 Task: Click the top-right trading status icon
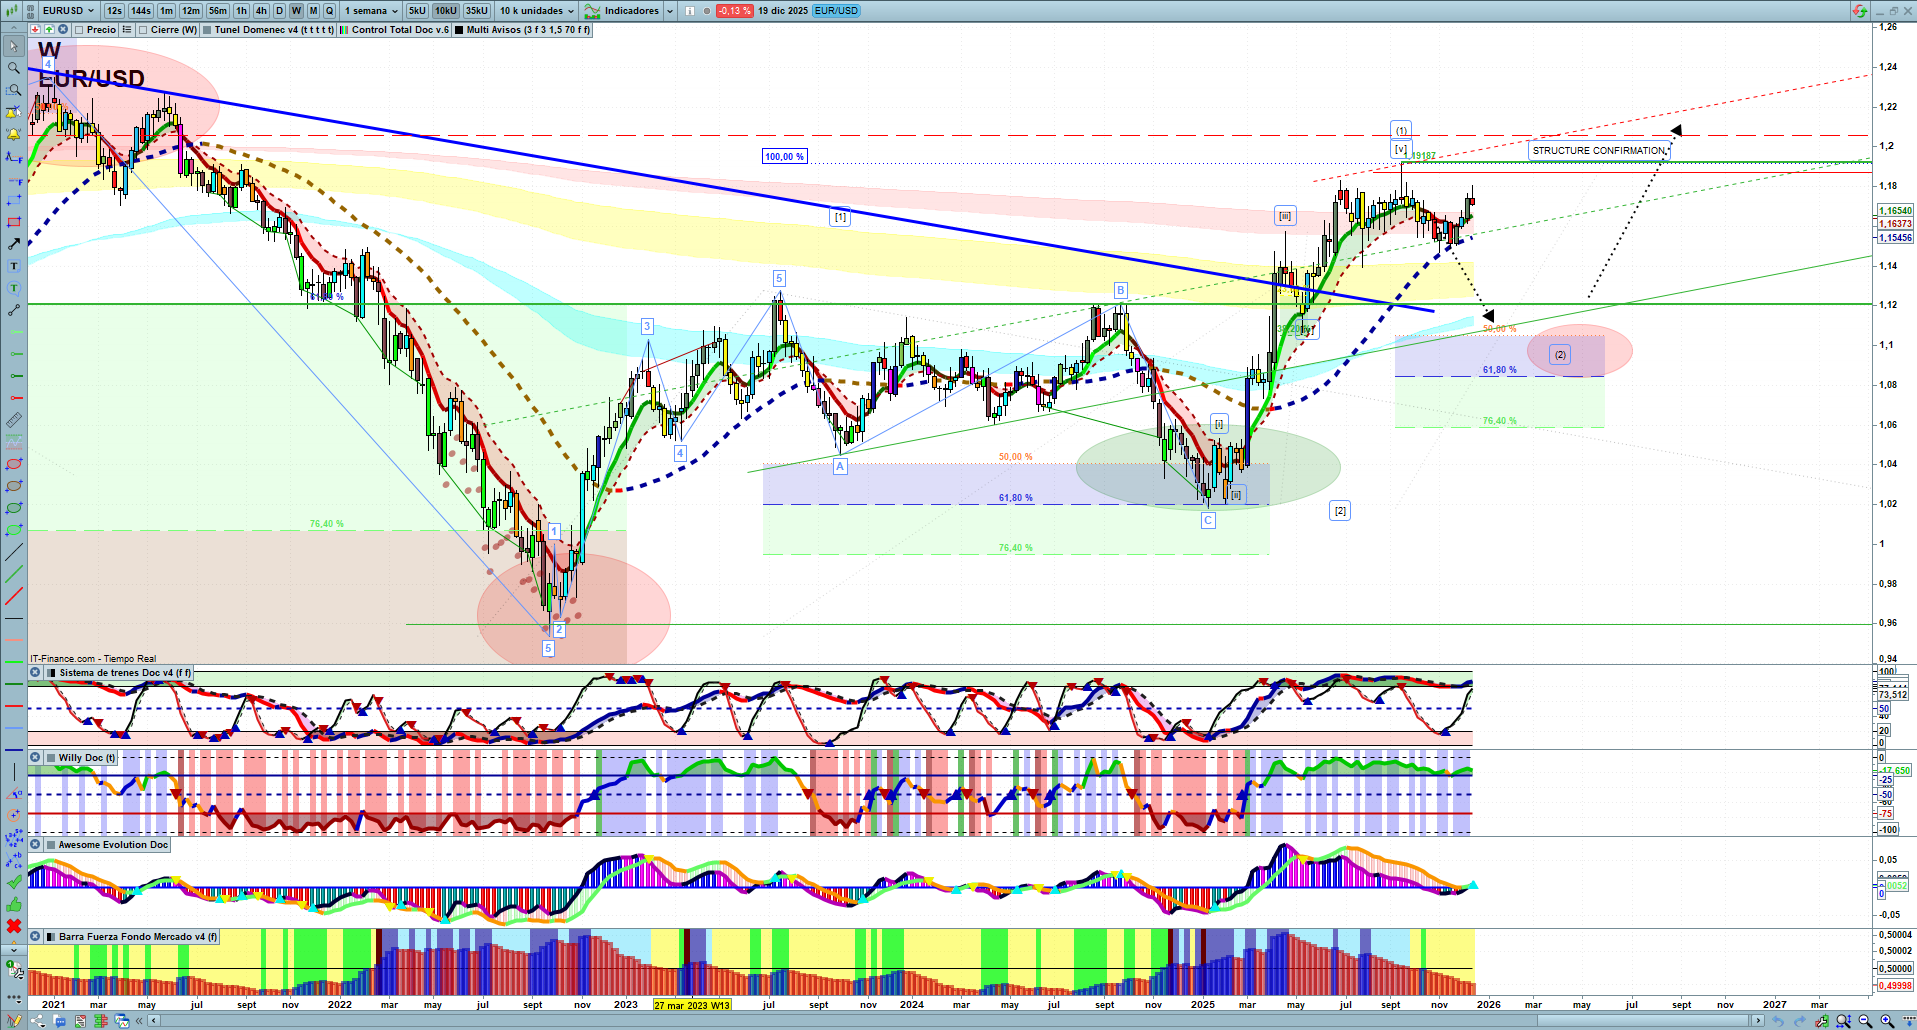coord(1858,11)
